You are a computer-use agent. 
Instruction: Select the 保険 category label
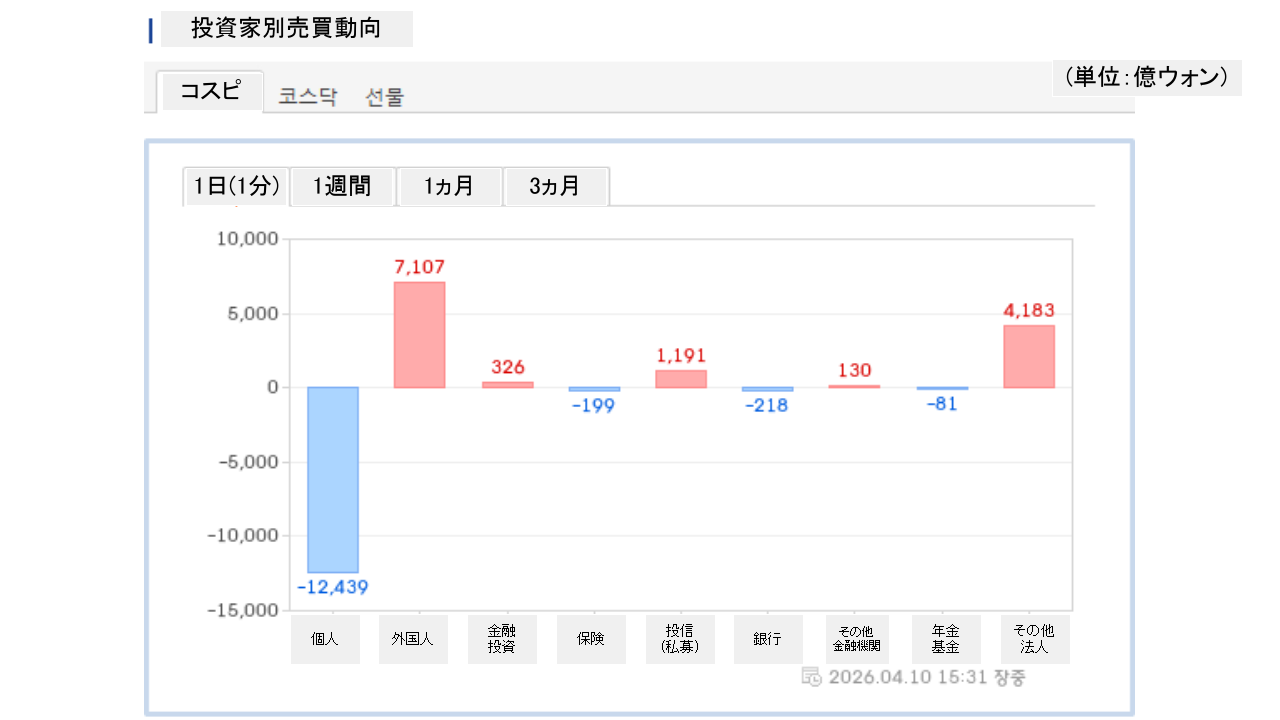[x=591, y=639]
